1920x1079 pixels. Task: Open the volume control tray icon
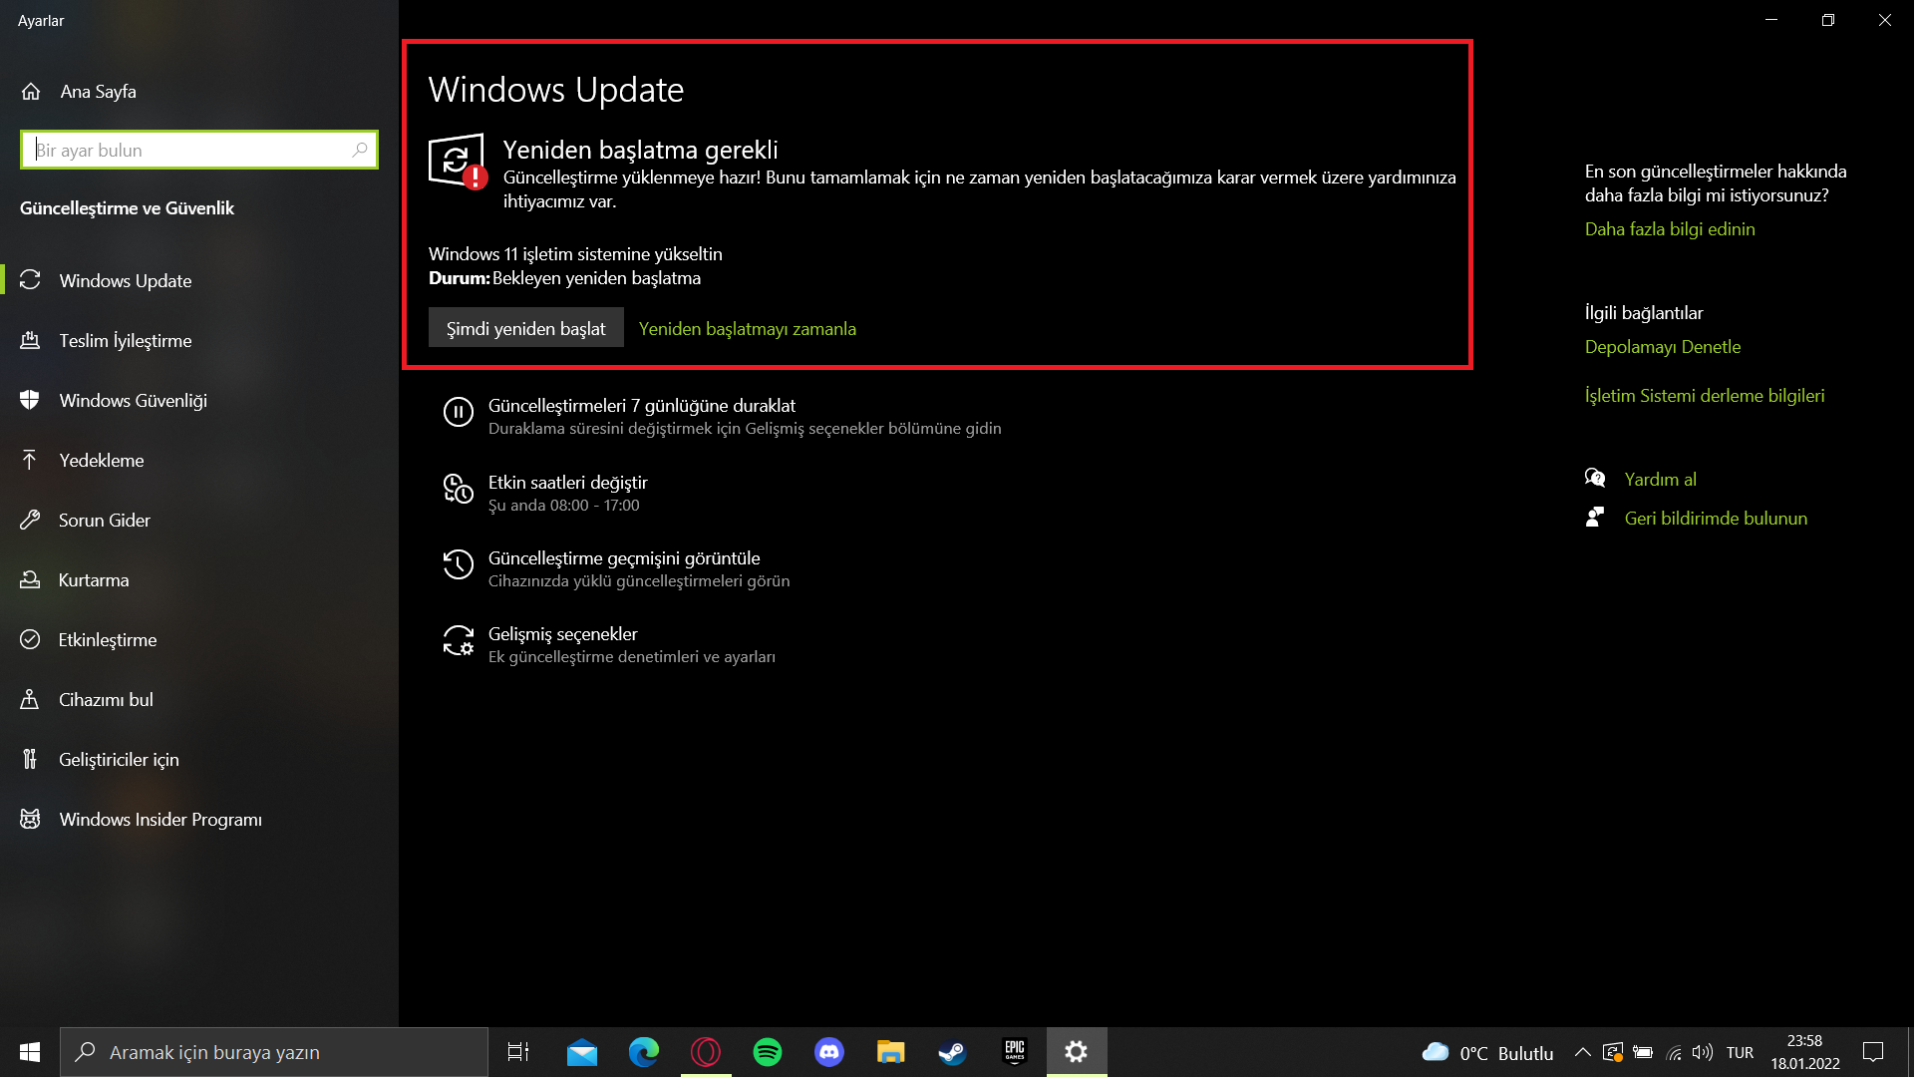pyautogui.click(x=1707, y=1054)
